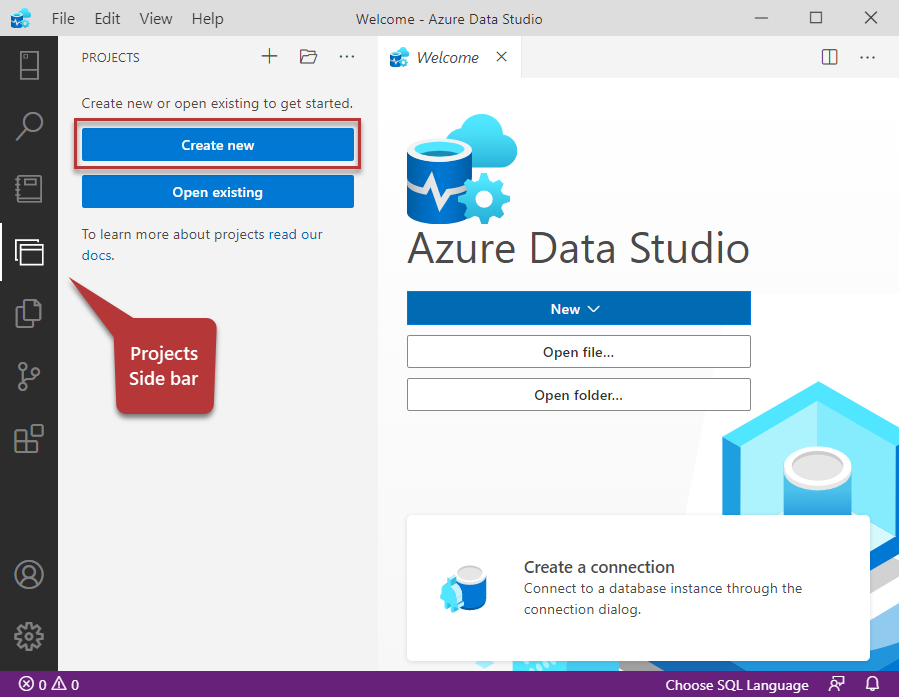Image resolution: width=899 pixels, height=697 pixels.
Task: Open the Edit menu
Action: [107, 19]
